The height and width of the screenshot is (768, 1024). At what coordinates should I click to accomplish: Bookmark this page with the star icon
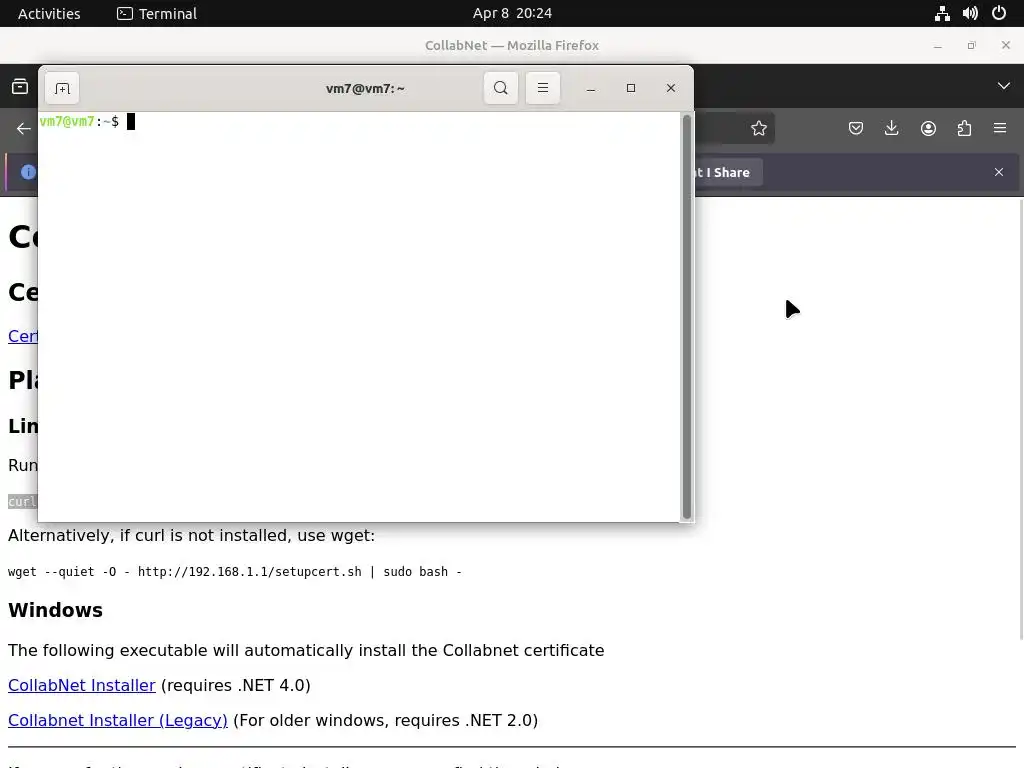pos(758,129)
